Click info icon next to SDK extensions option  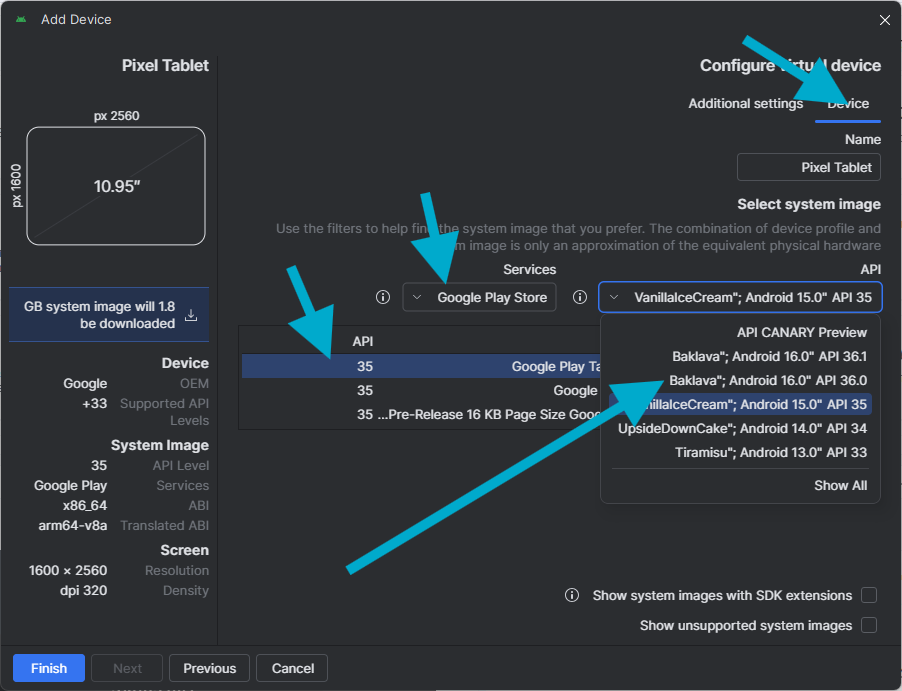572,595
